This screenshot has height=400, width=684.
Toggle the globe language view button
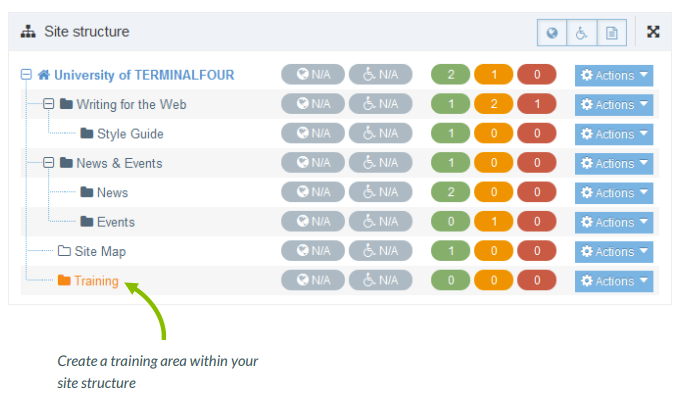point(551,32)
